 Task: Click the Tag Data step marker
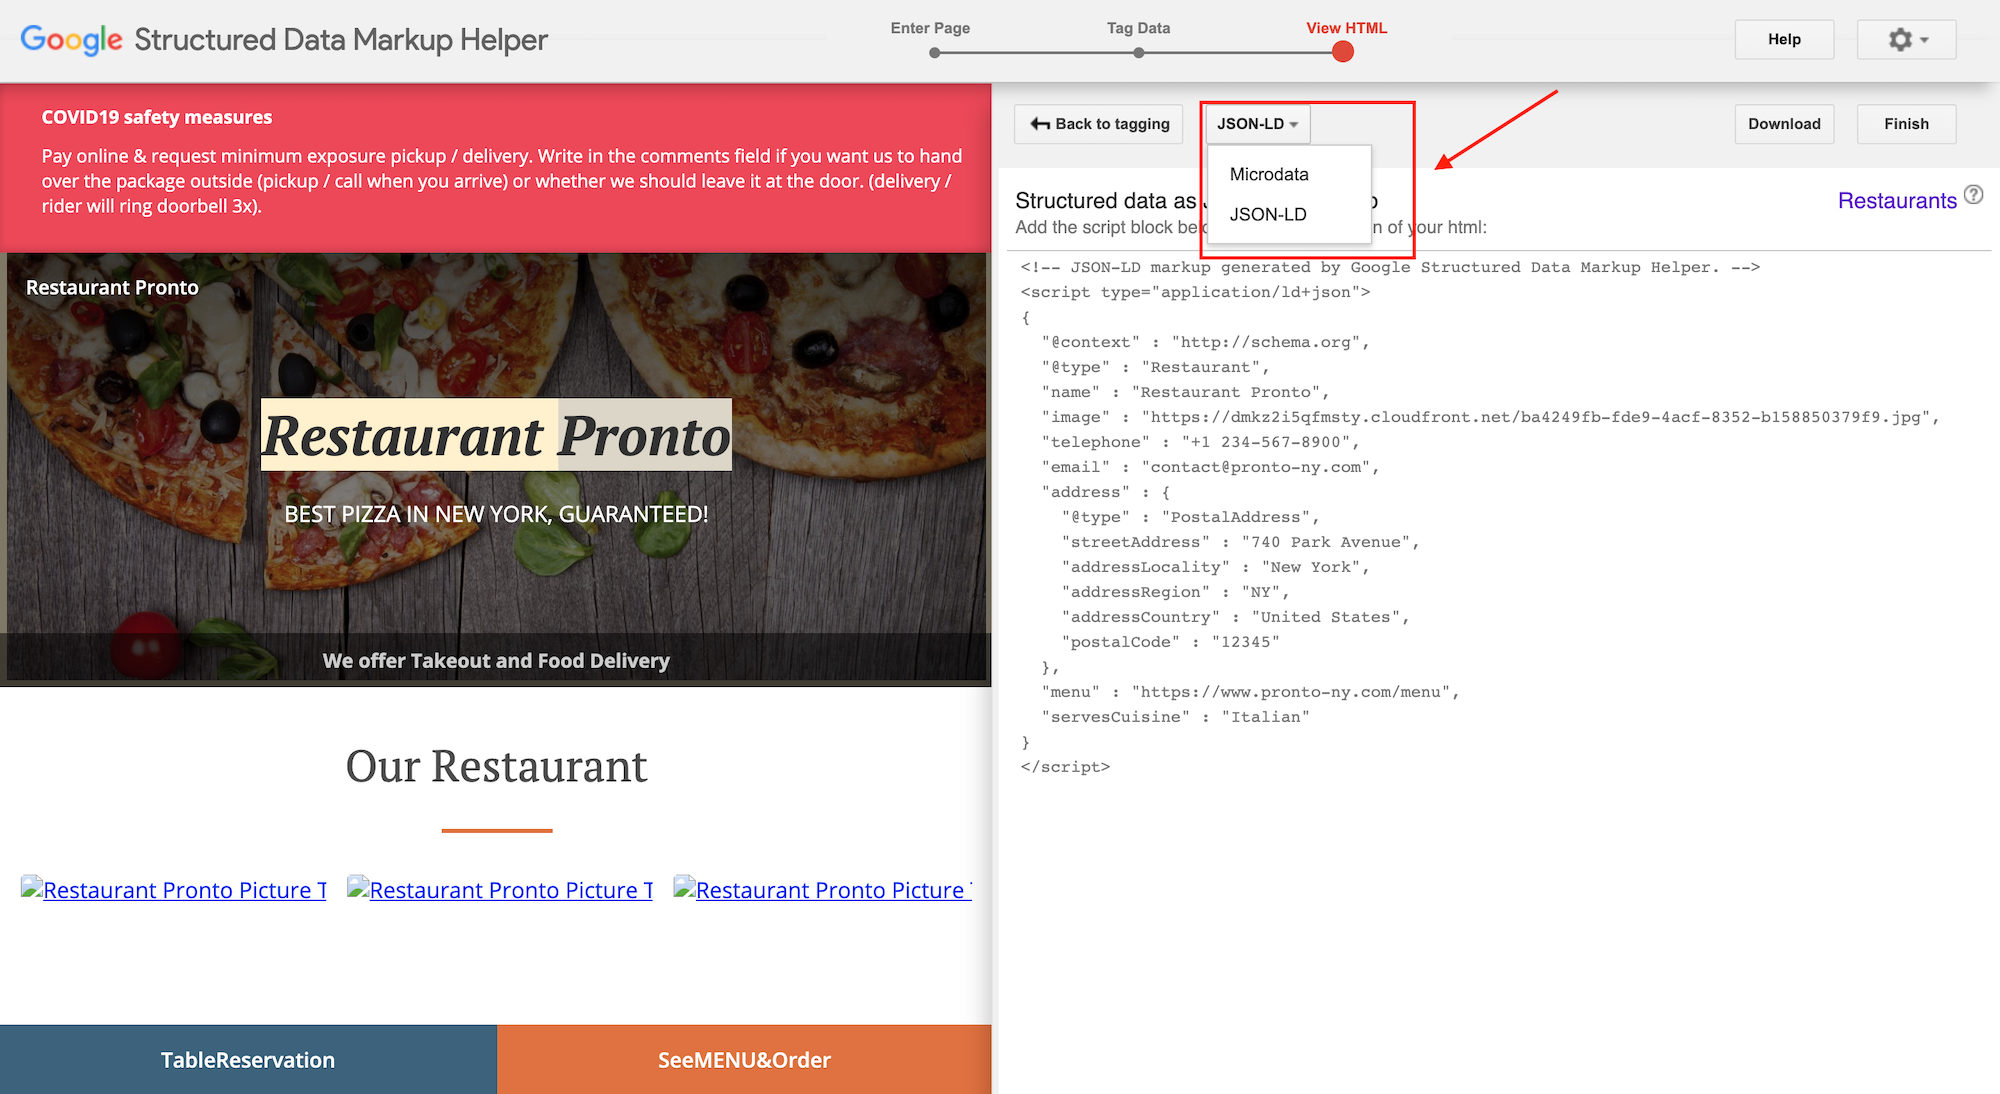[1137, 52]
